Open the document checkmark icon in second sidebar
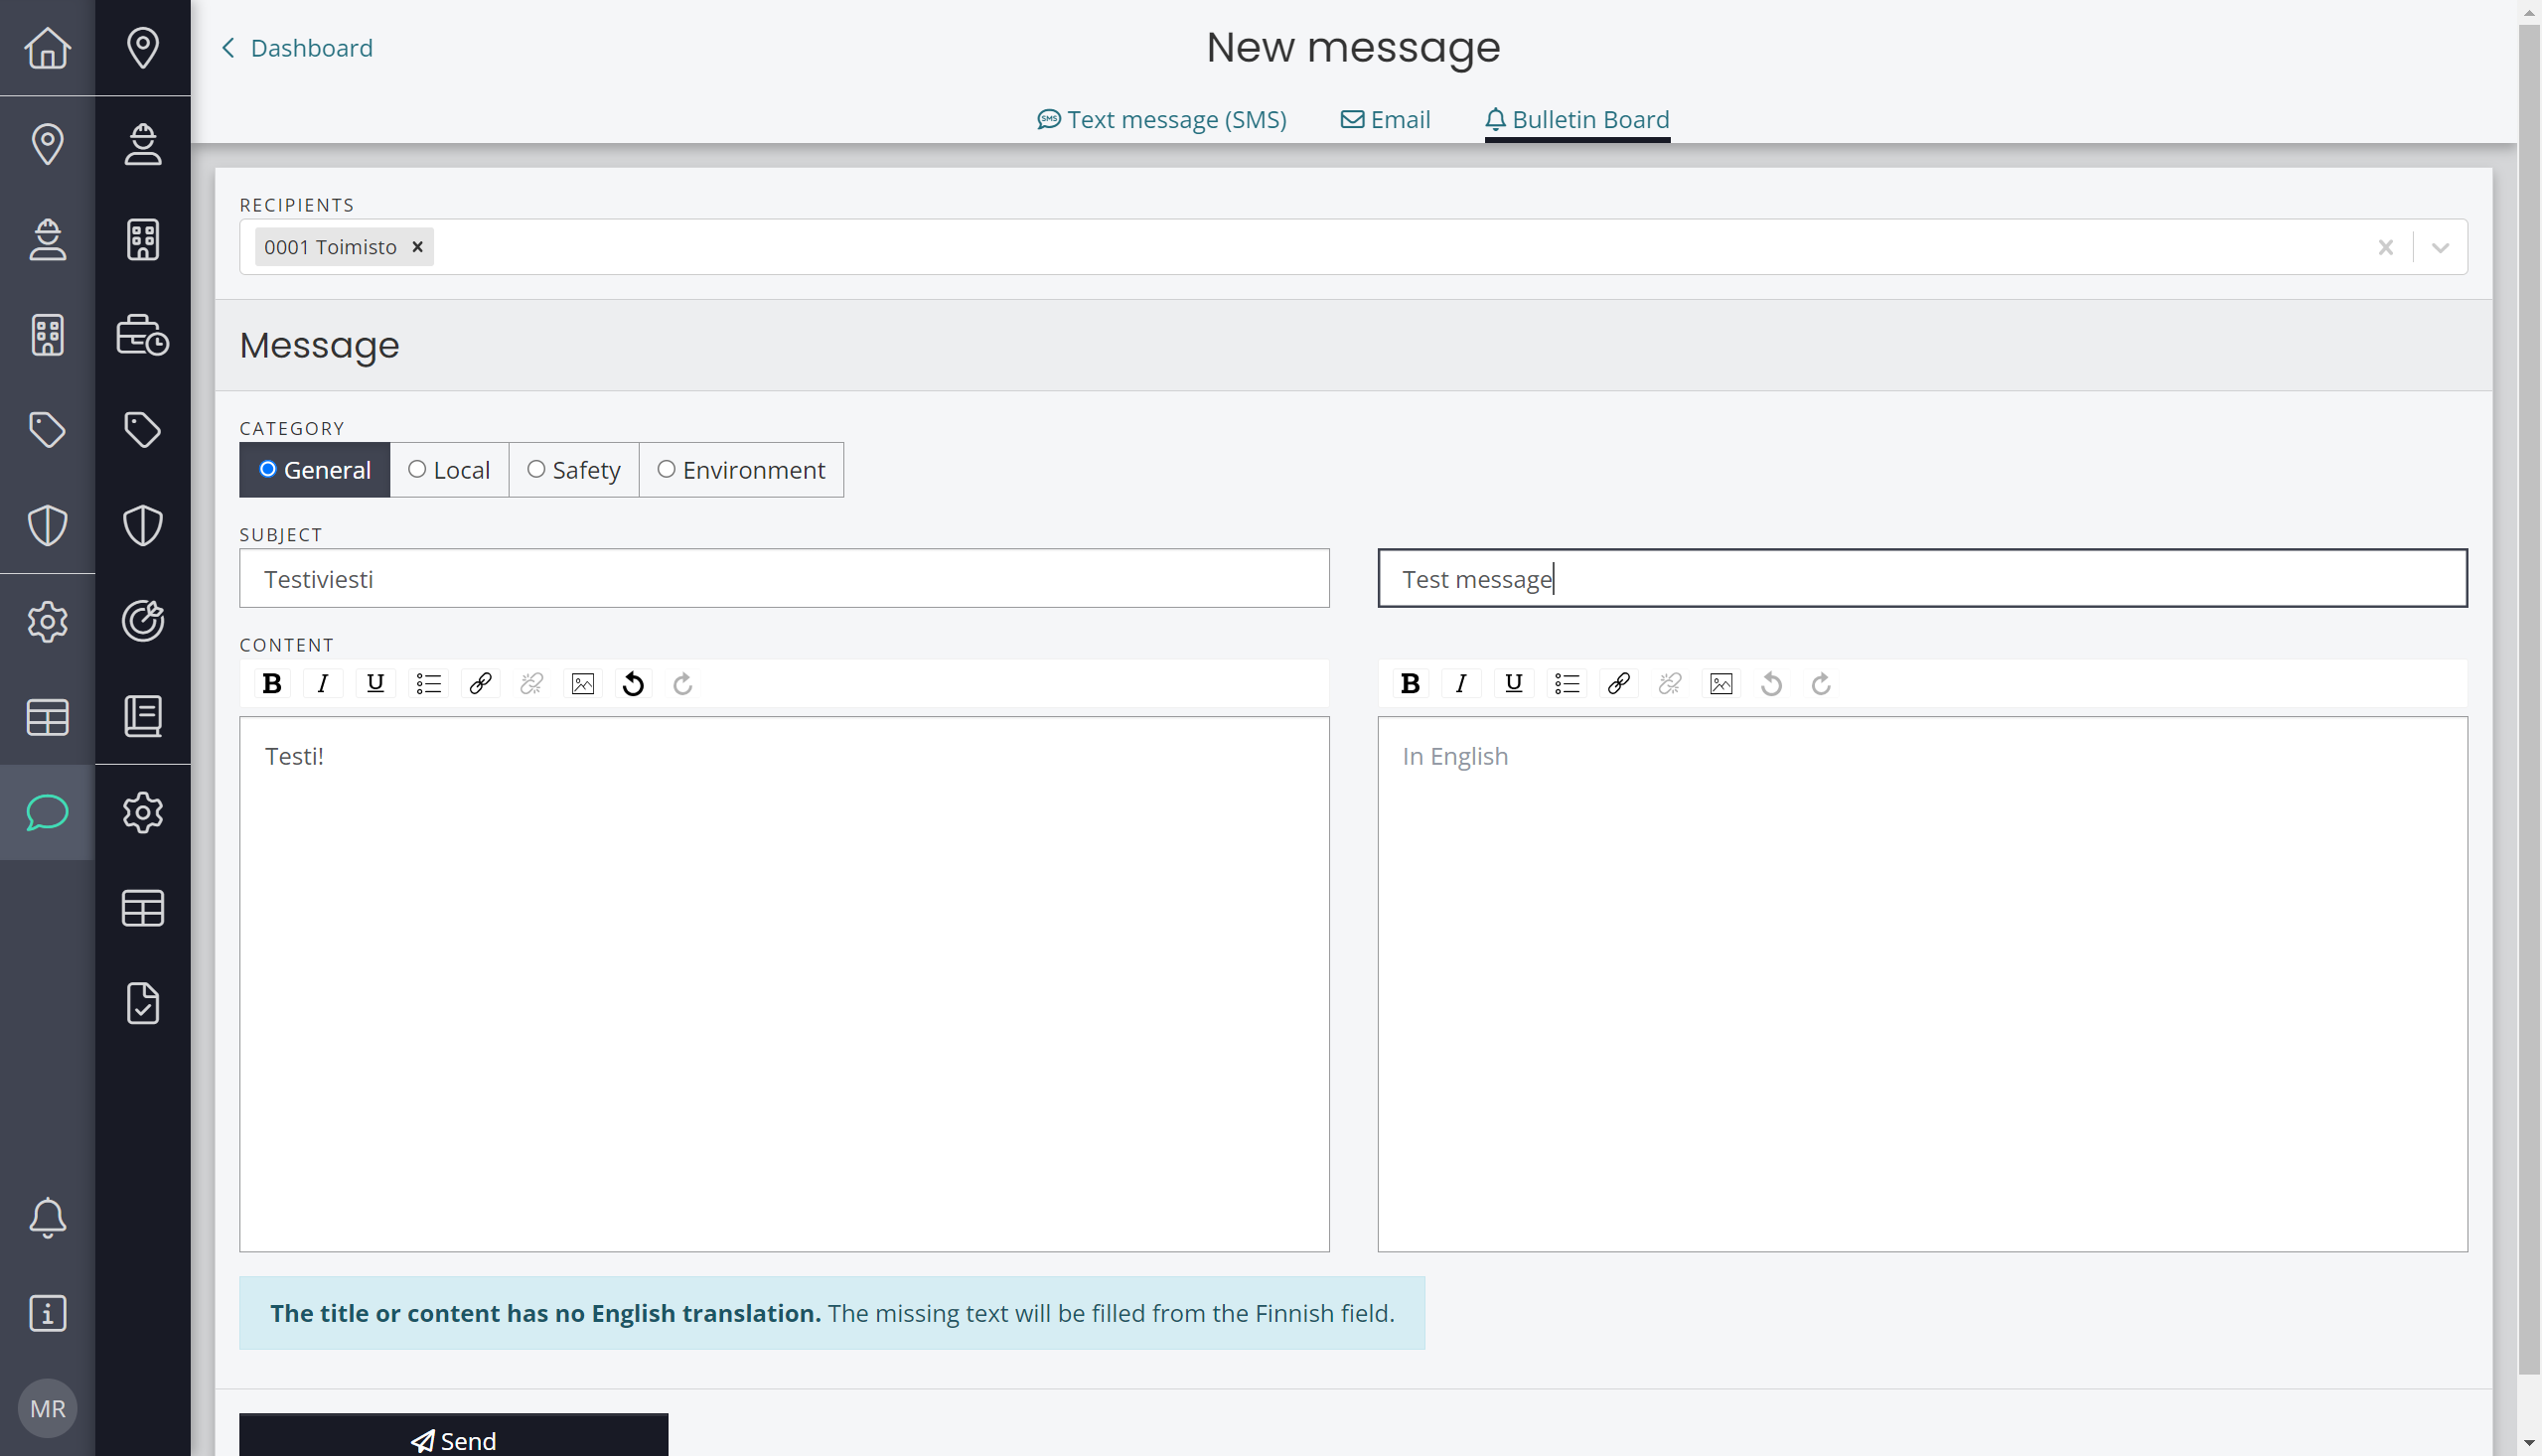The width and height of the screenshot is (2542, 1456). [x=143, y=1003]
